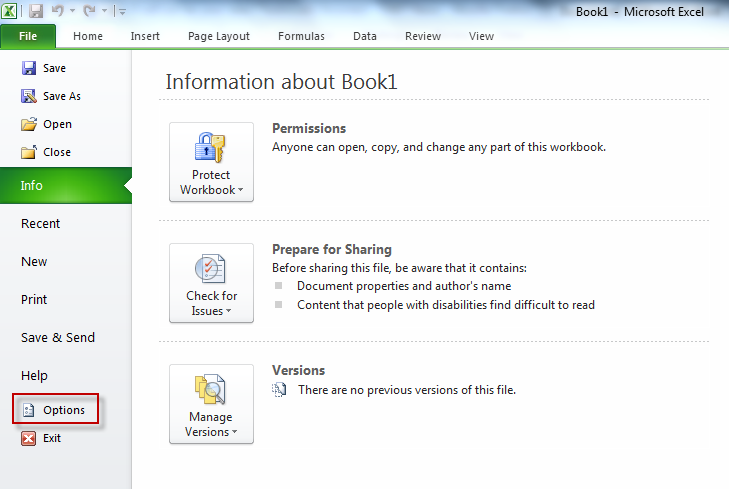Click the Versions heading
Viewport: 729px width, 489px height.
tap(298, 370)
